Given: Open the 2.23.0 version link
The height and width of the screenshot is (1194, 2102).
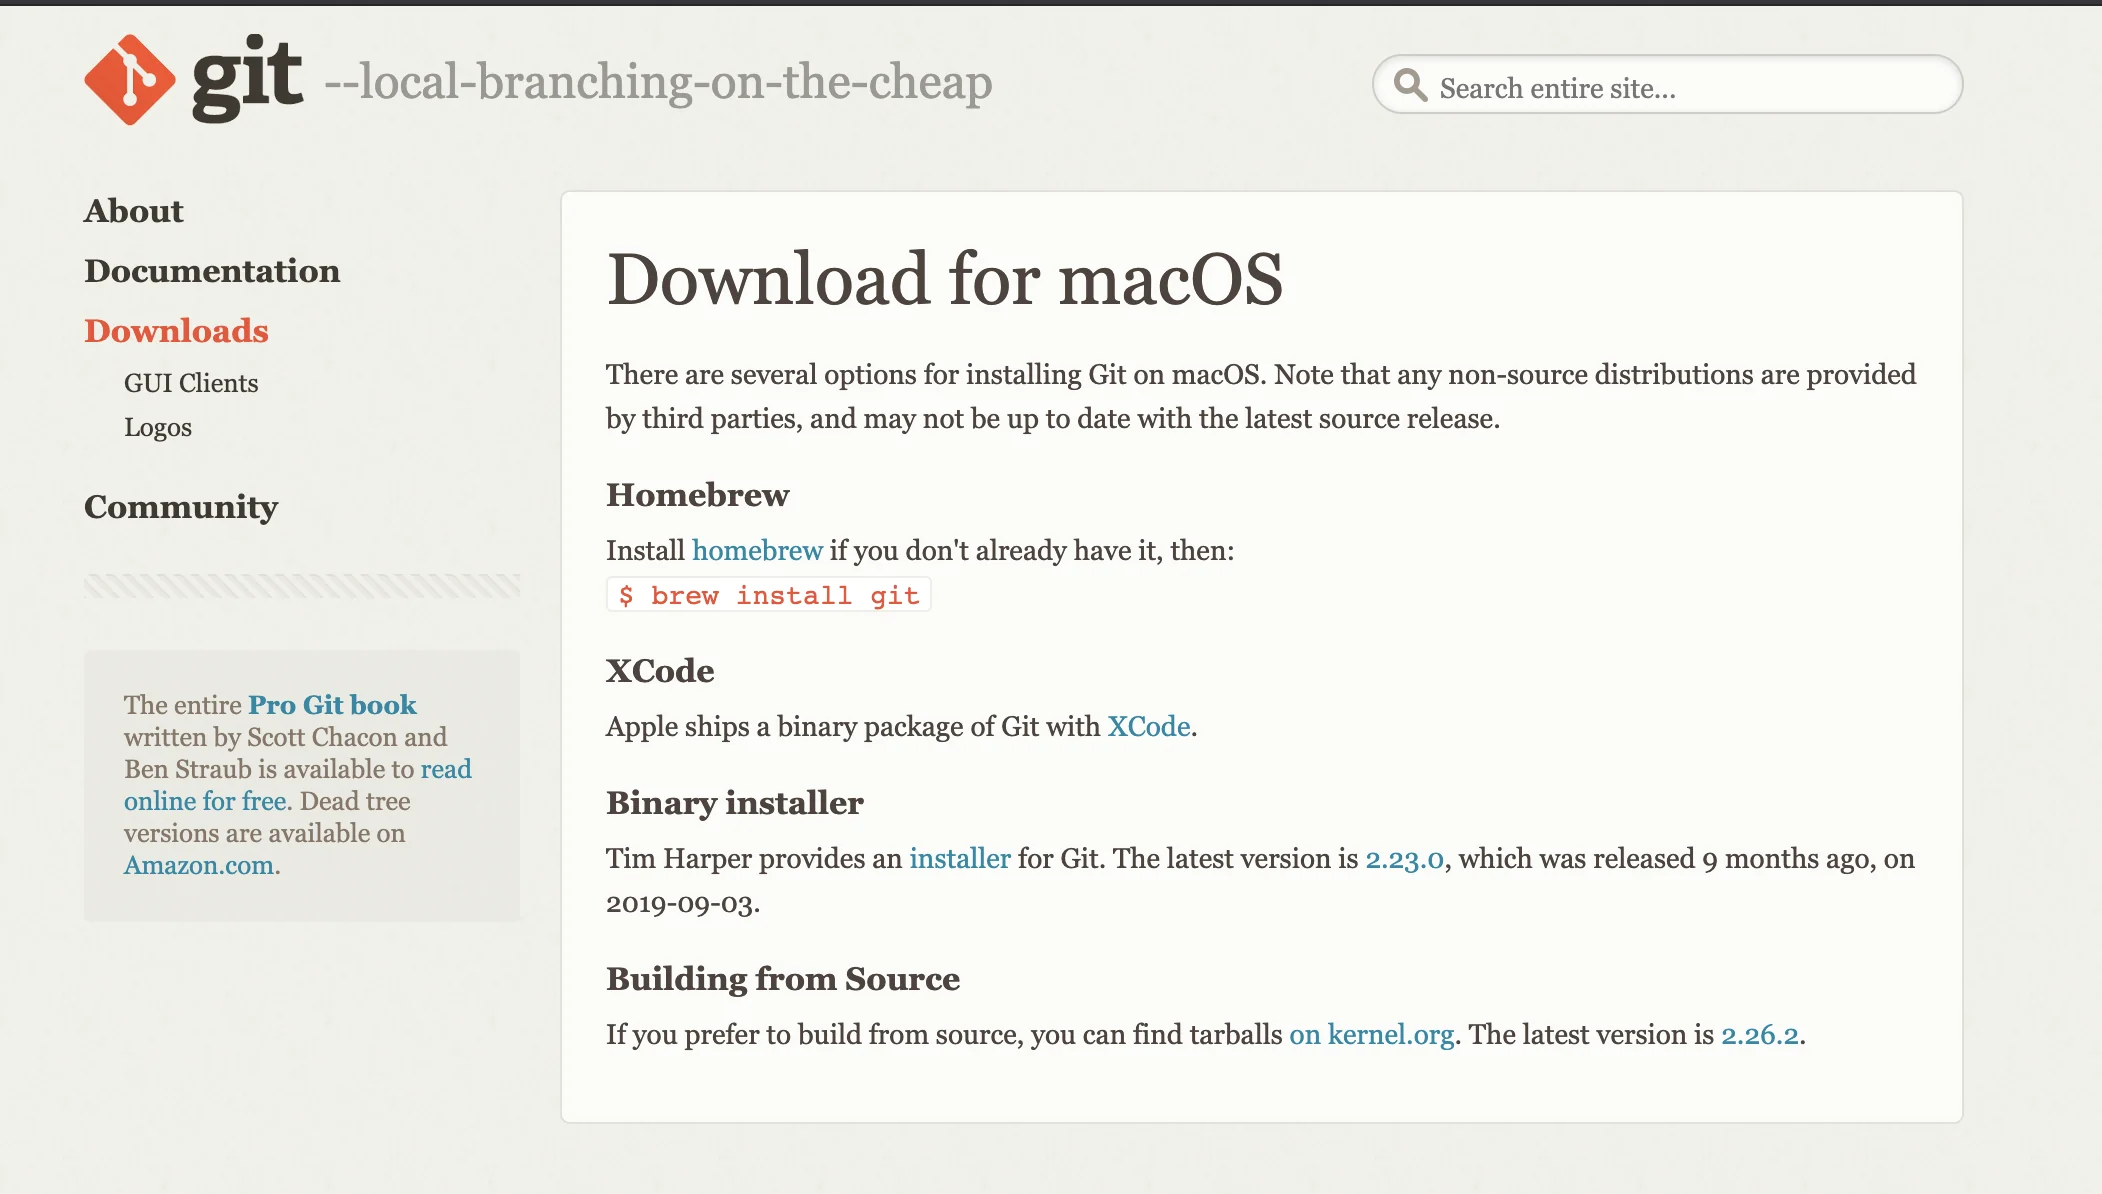Looking at the screenshot, I should pyautogui.click(x=1404, y=859).
